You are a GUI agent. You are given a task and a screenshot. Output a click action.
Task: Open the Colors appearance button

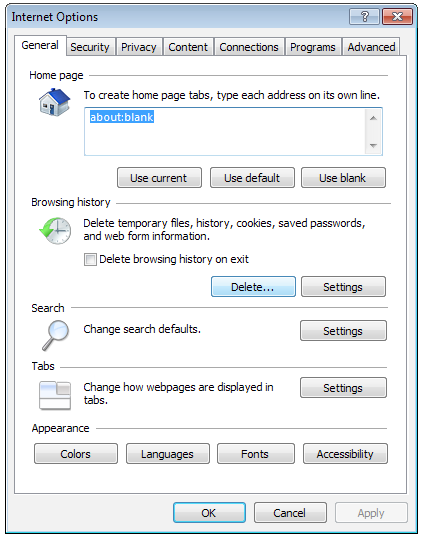pos(76,454)
